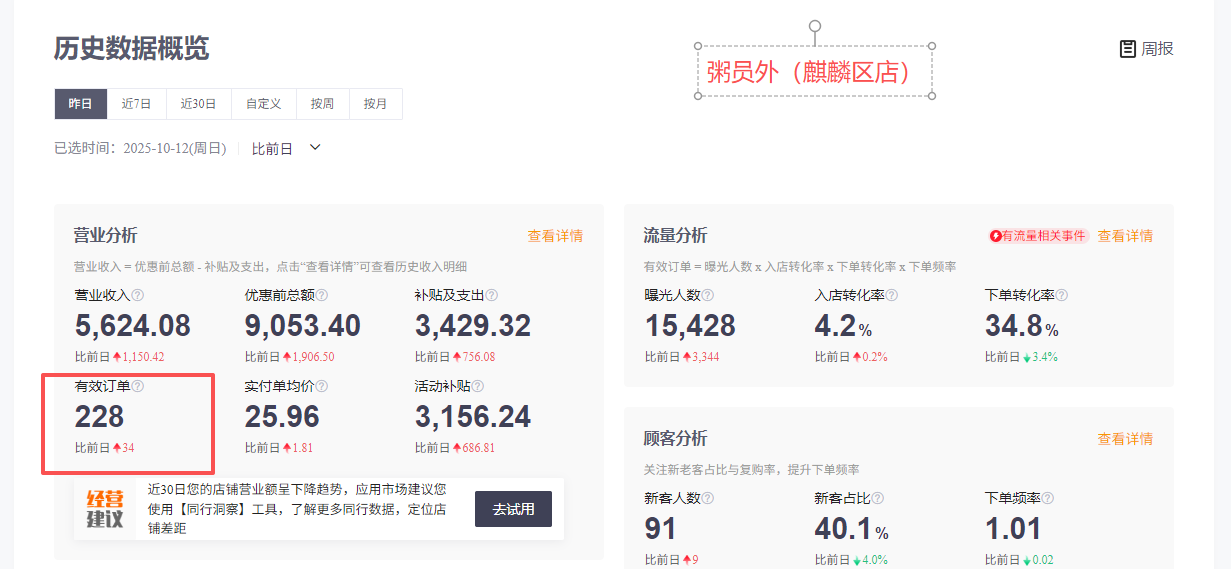
Task: Open 查看详情 in 营业分析 panel
Action: (x=555, y=236)
